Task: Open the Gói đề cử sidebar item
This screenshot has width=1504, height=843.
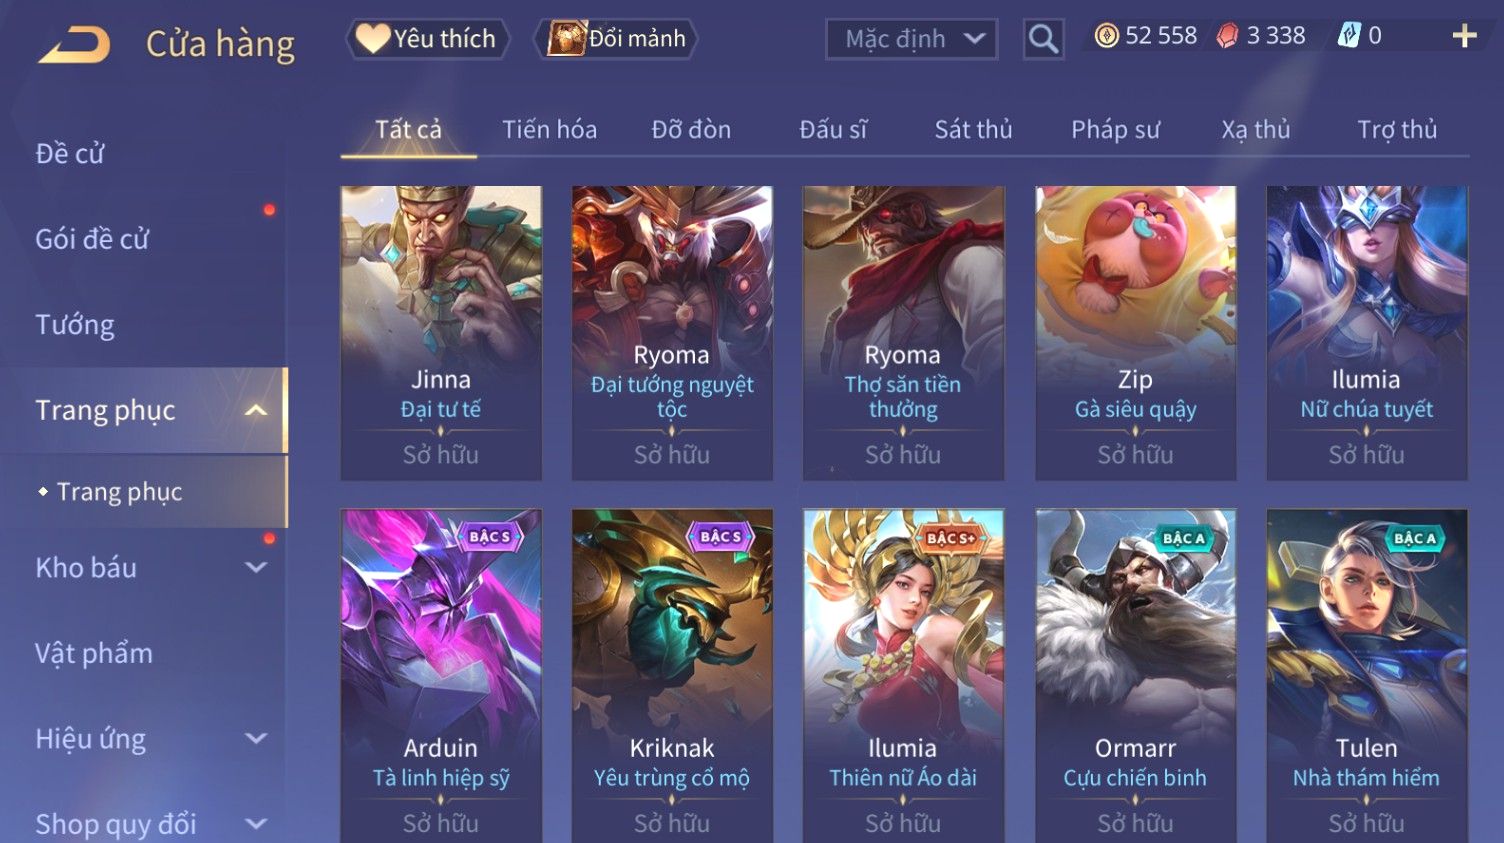Action: click(x=92, y=239)
